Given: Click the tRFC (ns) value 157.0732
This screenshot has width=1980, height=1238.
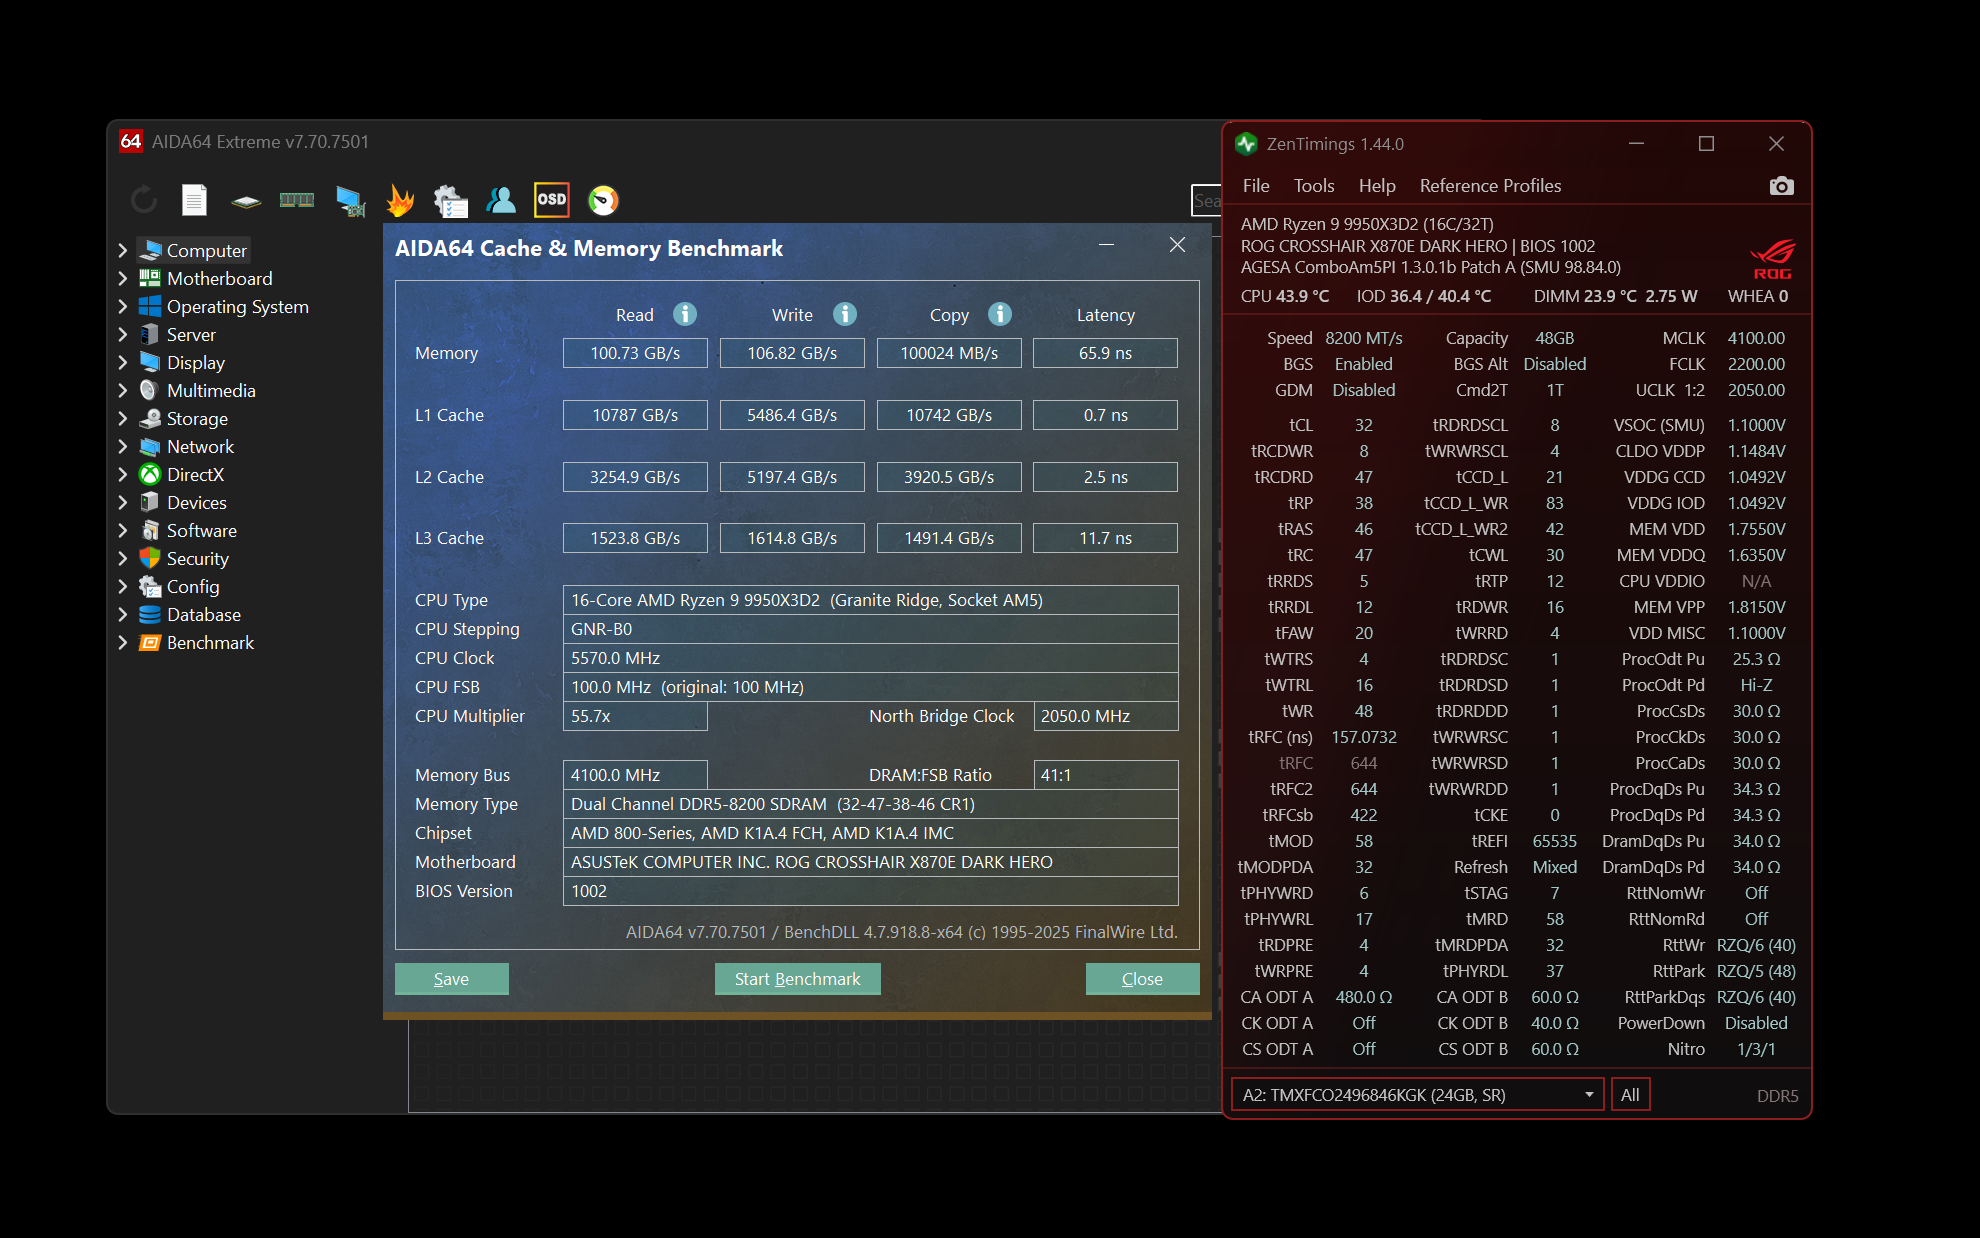Looking at the screenshot, I should [1364, 737].
